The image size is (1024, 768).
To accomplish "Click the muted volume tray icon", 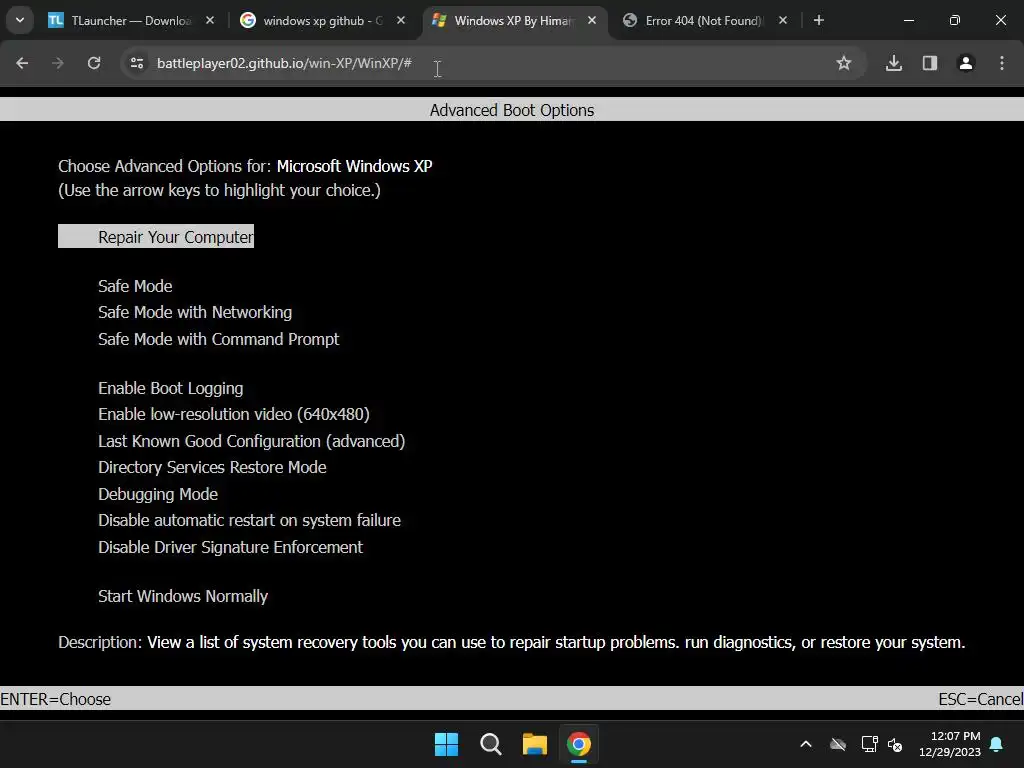I will pyautogui.click(x=895, y=744).
